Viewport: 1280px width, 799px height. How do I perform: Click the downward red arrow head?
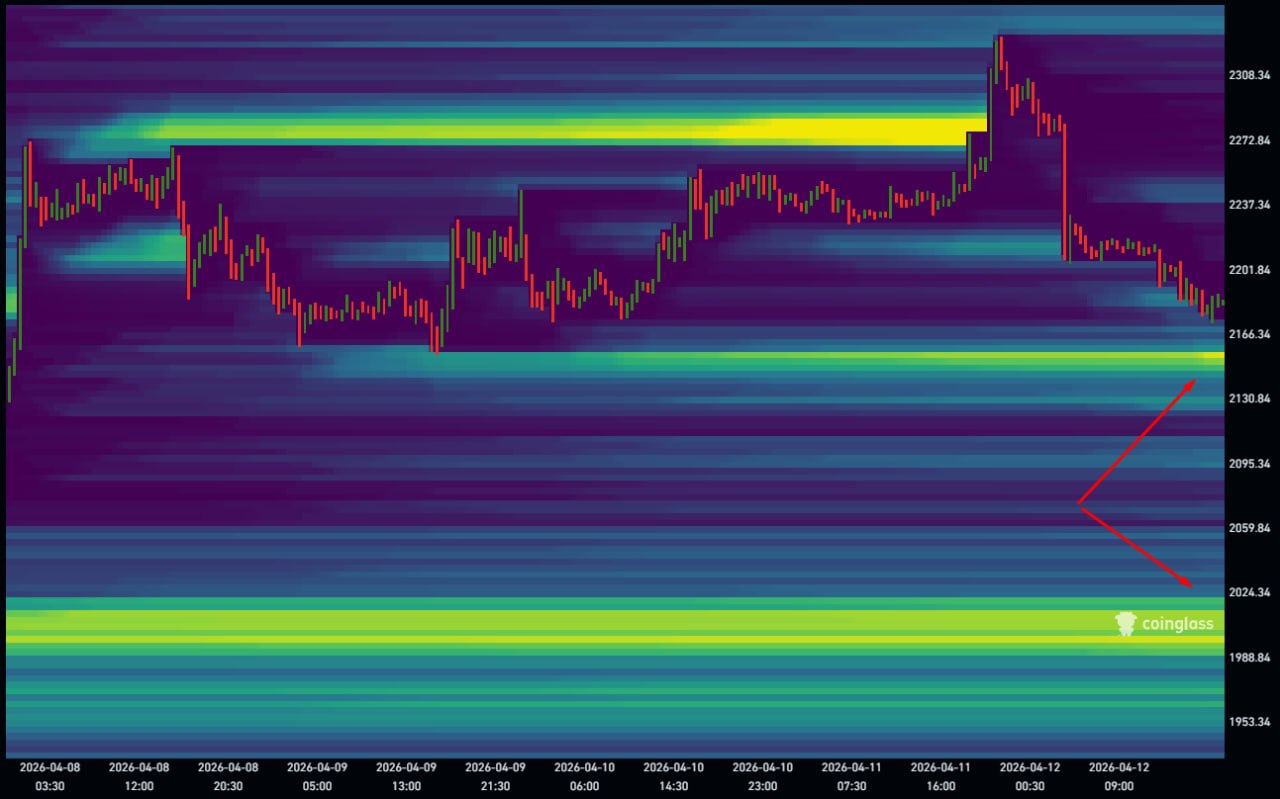point(1188,584)
